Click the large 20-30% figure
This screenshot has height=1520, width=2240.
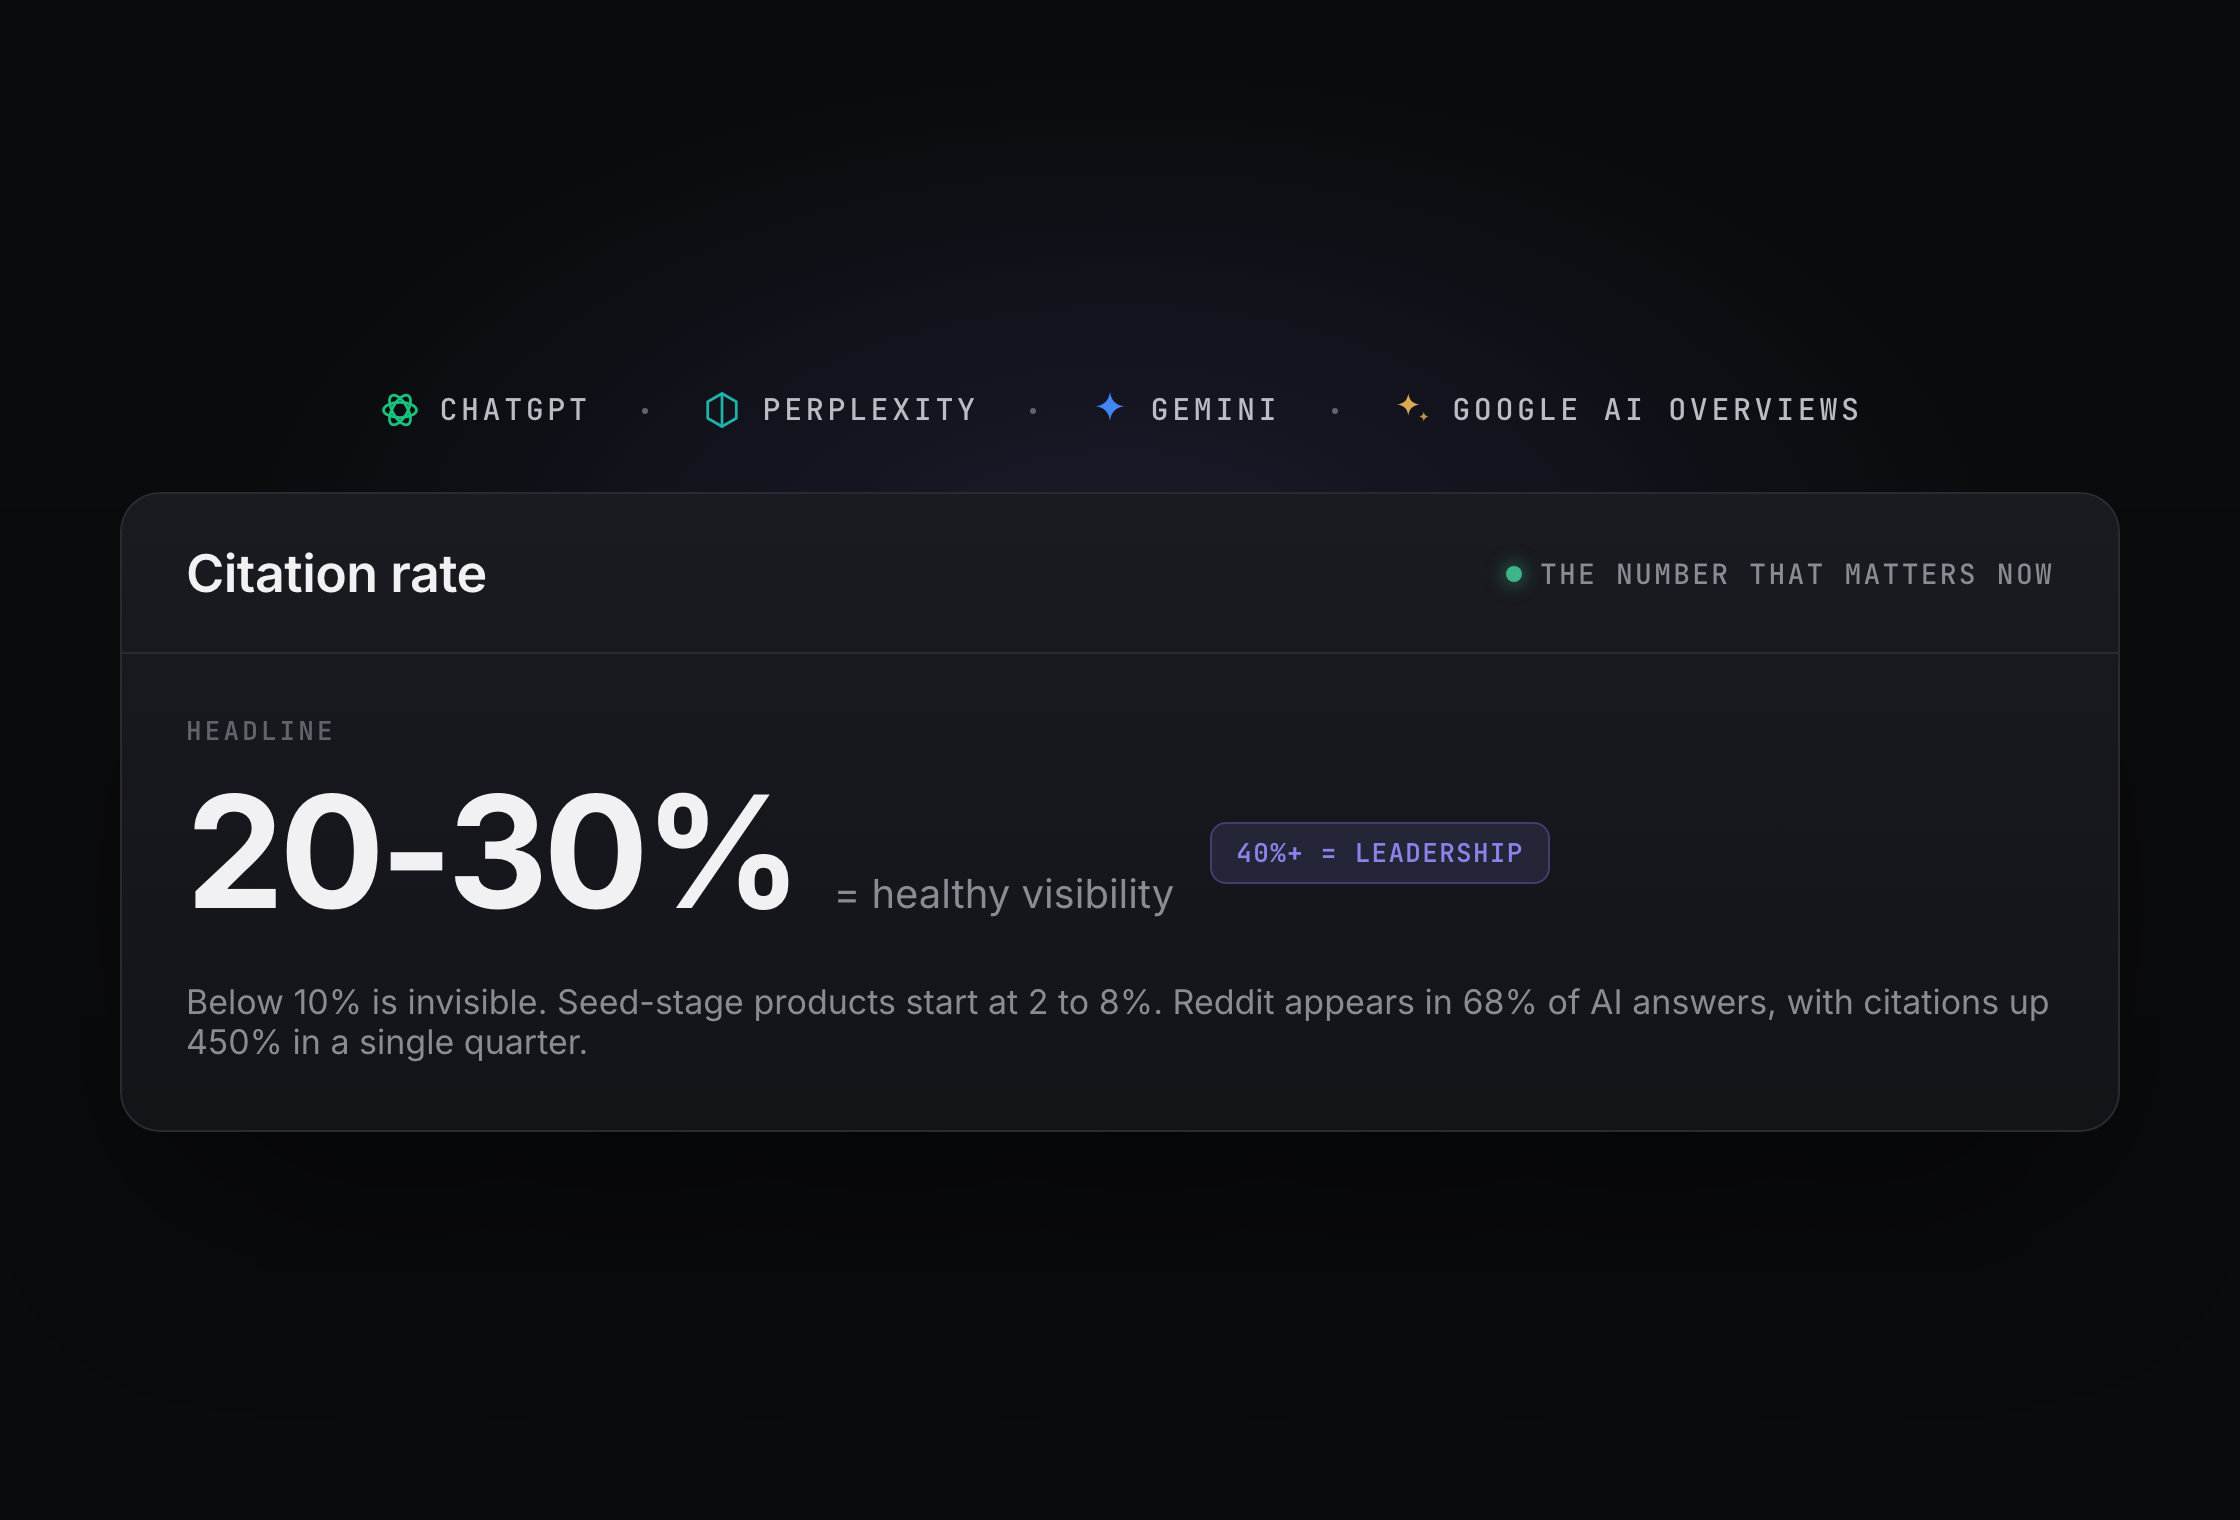(490, 852)
